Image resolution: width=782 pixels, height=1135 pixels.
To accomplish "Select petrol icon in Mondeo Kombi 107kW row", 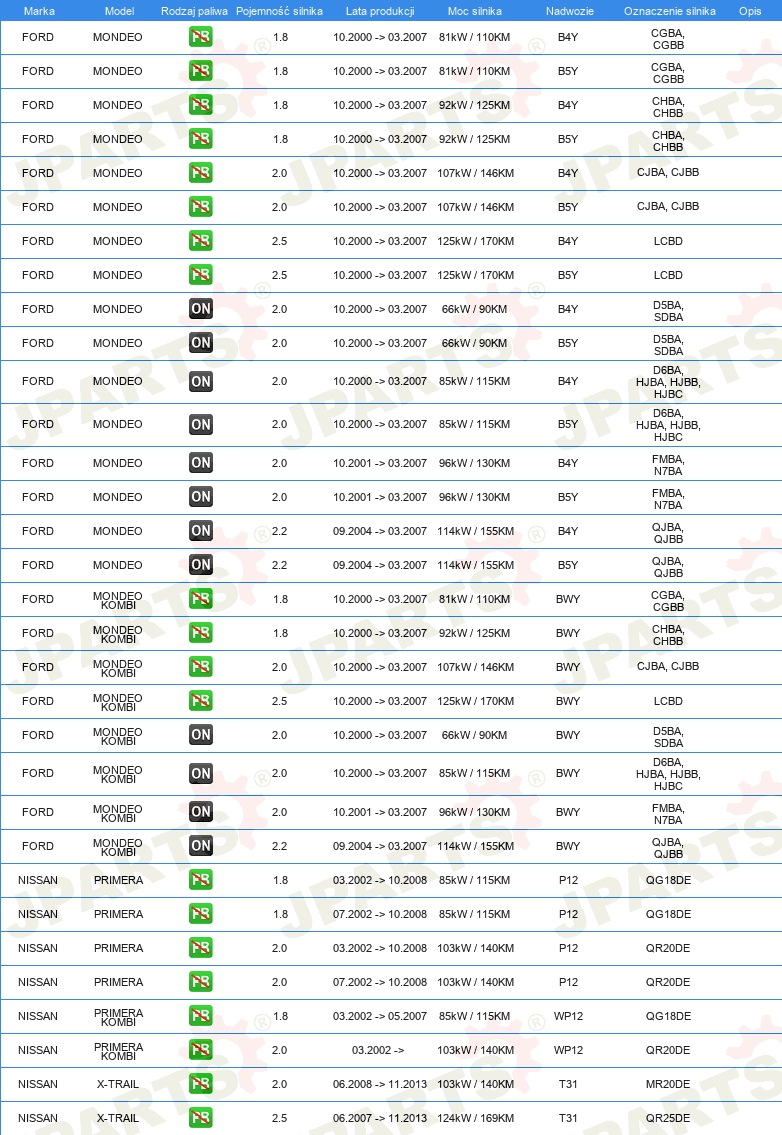I will (x=201, y=667).
